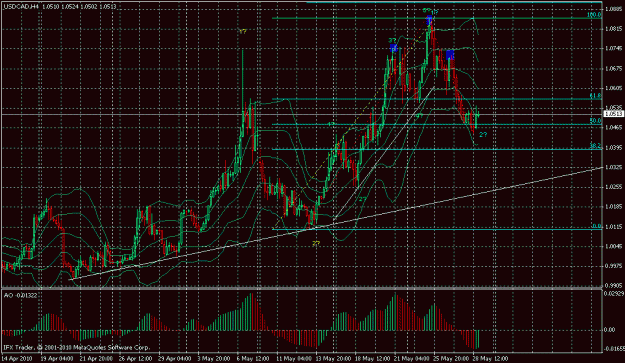625x363 pixels.
Task: Click the 1.0185 price scale label
Action: 613,206
